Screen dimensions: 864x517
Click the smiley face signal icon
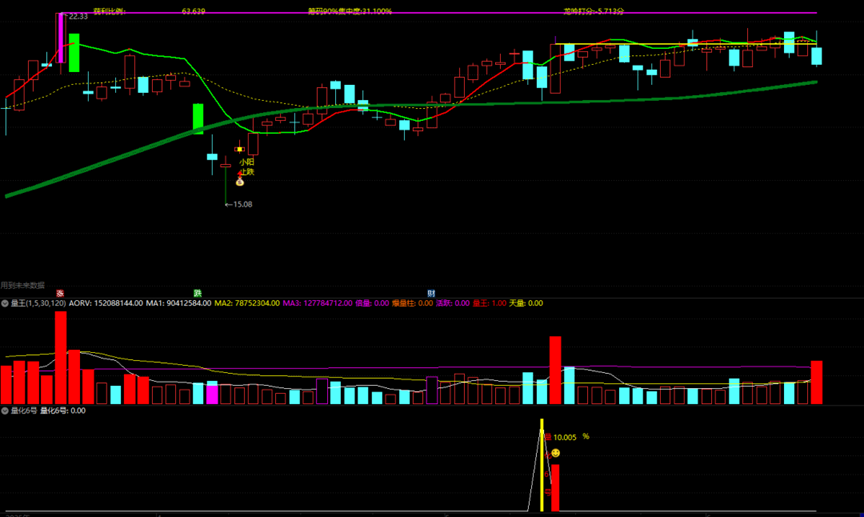555,453
